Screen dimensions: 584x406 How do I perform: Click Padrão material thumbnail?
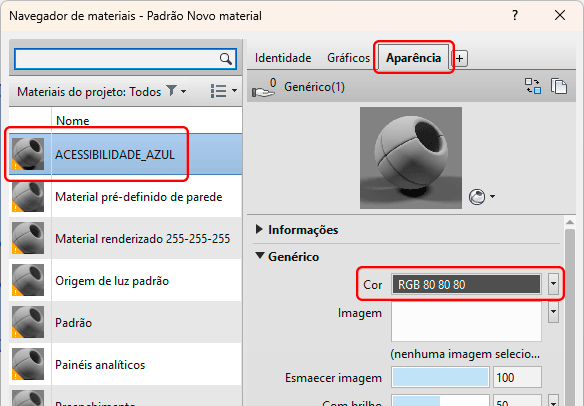tap(28, 322)
